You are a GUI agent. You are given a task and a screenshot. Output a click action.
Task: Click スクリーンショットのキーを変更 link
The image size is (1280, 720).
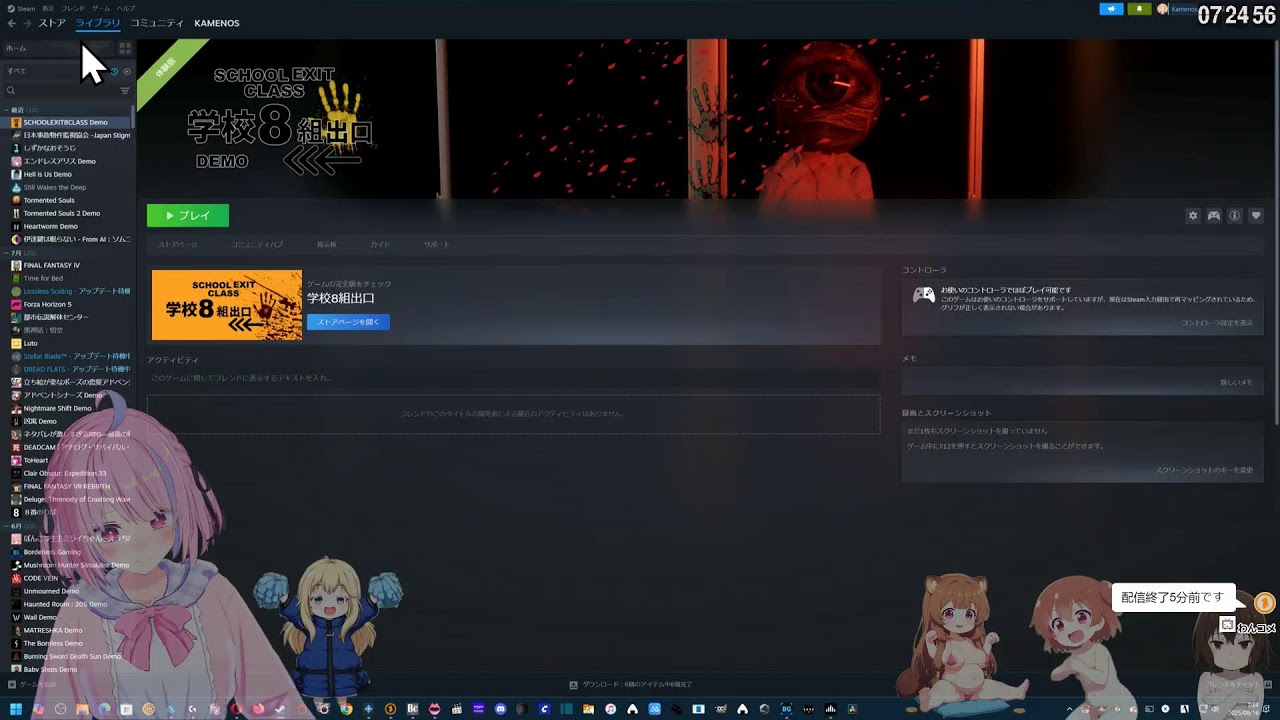1204,470
